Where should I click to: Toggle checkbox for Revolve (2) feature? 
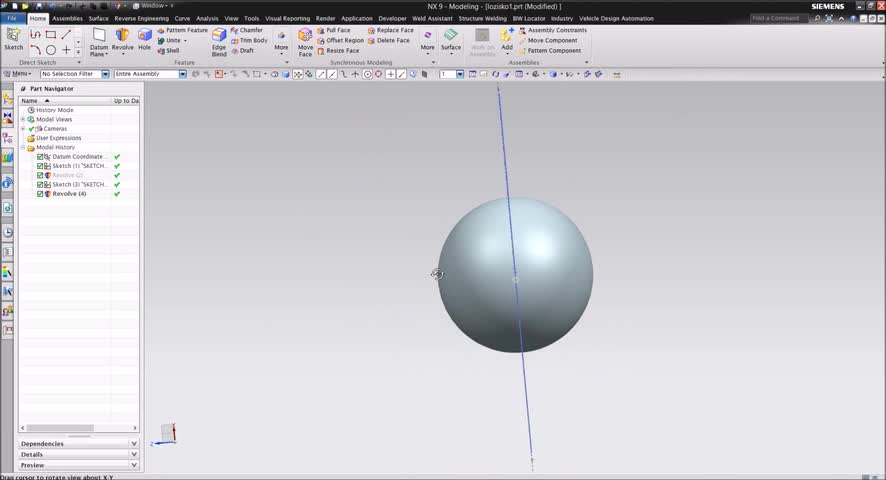coord(40,175)
